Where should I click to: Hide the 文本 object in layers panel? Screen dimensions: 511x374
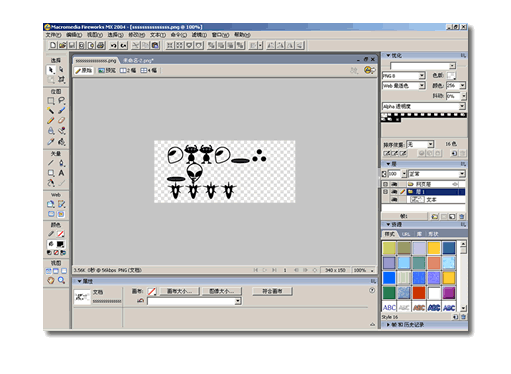(394, 199)
